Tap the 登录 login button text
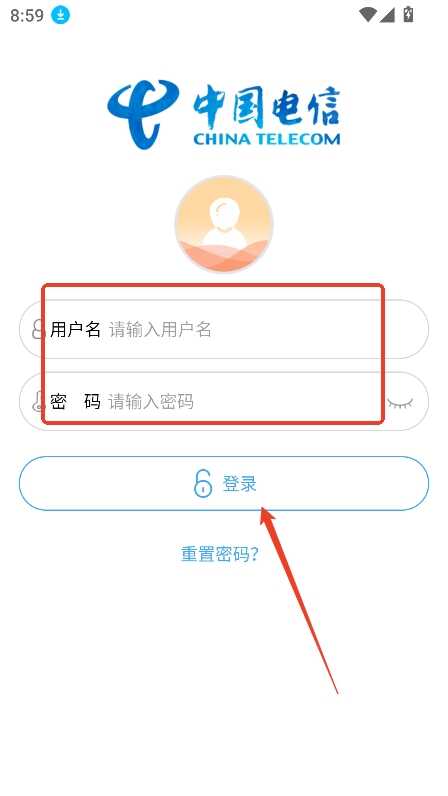Viewport: 448px width, 796px height. click(x=239, y=483)
